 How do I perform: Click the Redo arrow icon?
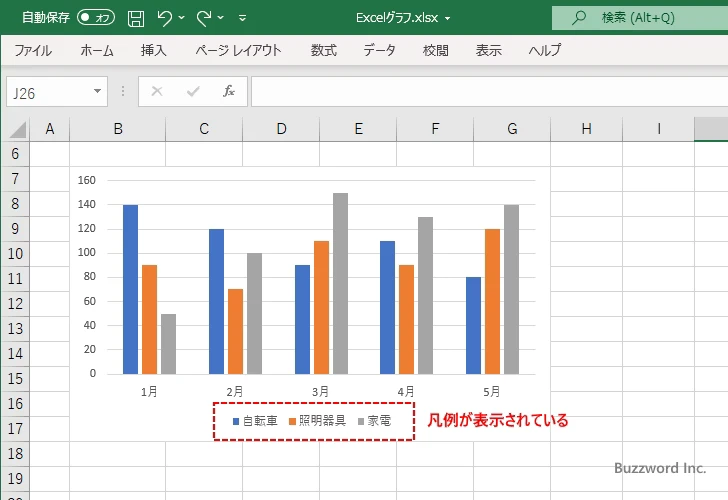[x=204, y=17]
